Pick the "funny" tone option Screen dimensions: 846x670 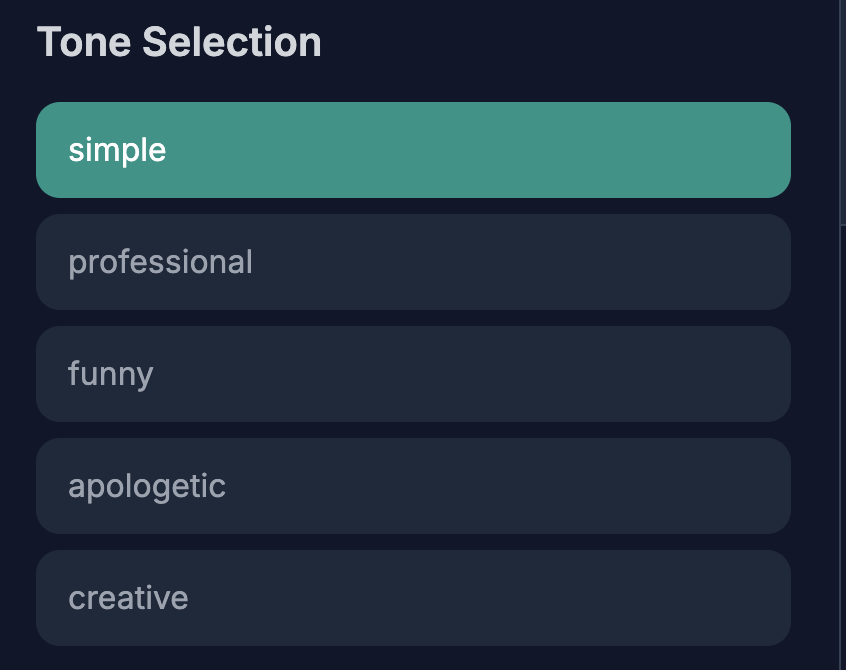click(413, 374)
